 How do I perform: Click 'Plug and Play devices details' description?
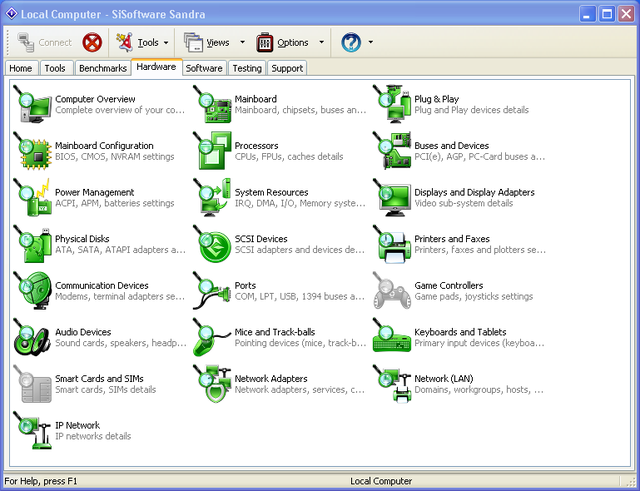tap(471, 110)
